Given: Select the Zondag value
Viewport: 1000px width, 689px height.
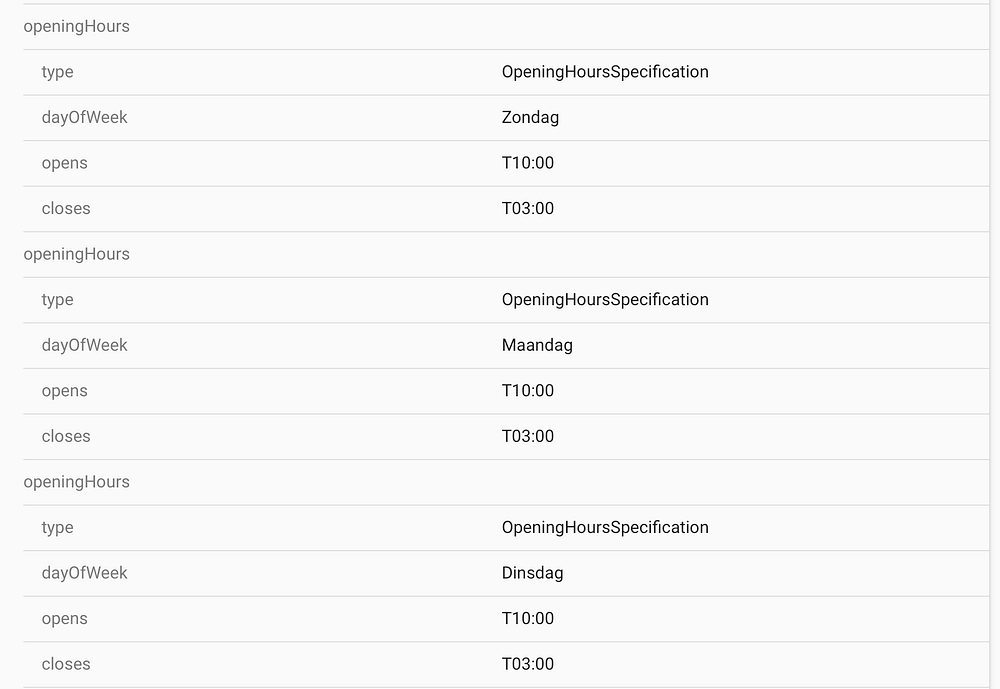Looking at the screenshot, I should [x=530, y=118].
